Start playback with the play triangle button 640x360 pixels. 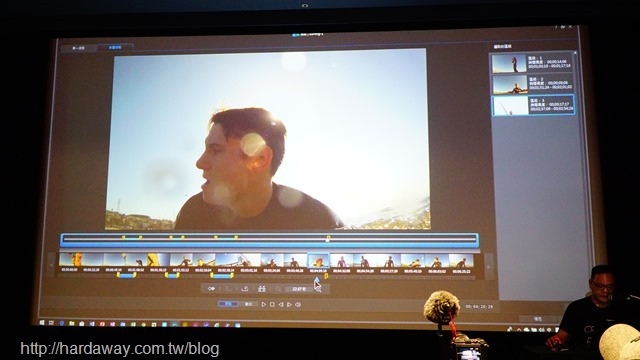pyautogui.click(x=264, y=304)
